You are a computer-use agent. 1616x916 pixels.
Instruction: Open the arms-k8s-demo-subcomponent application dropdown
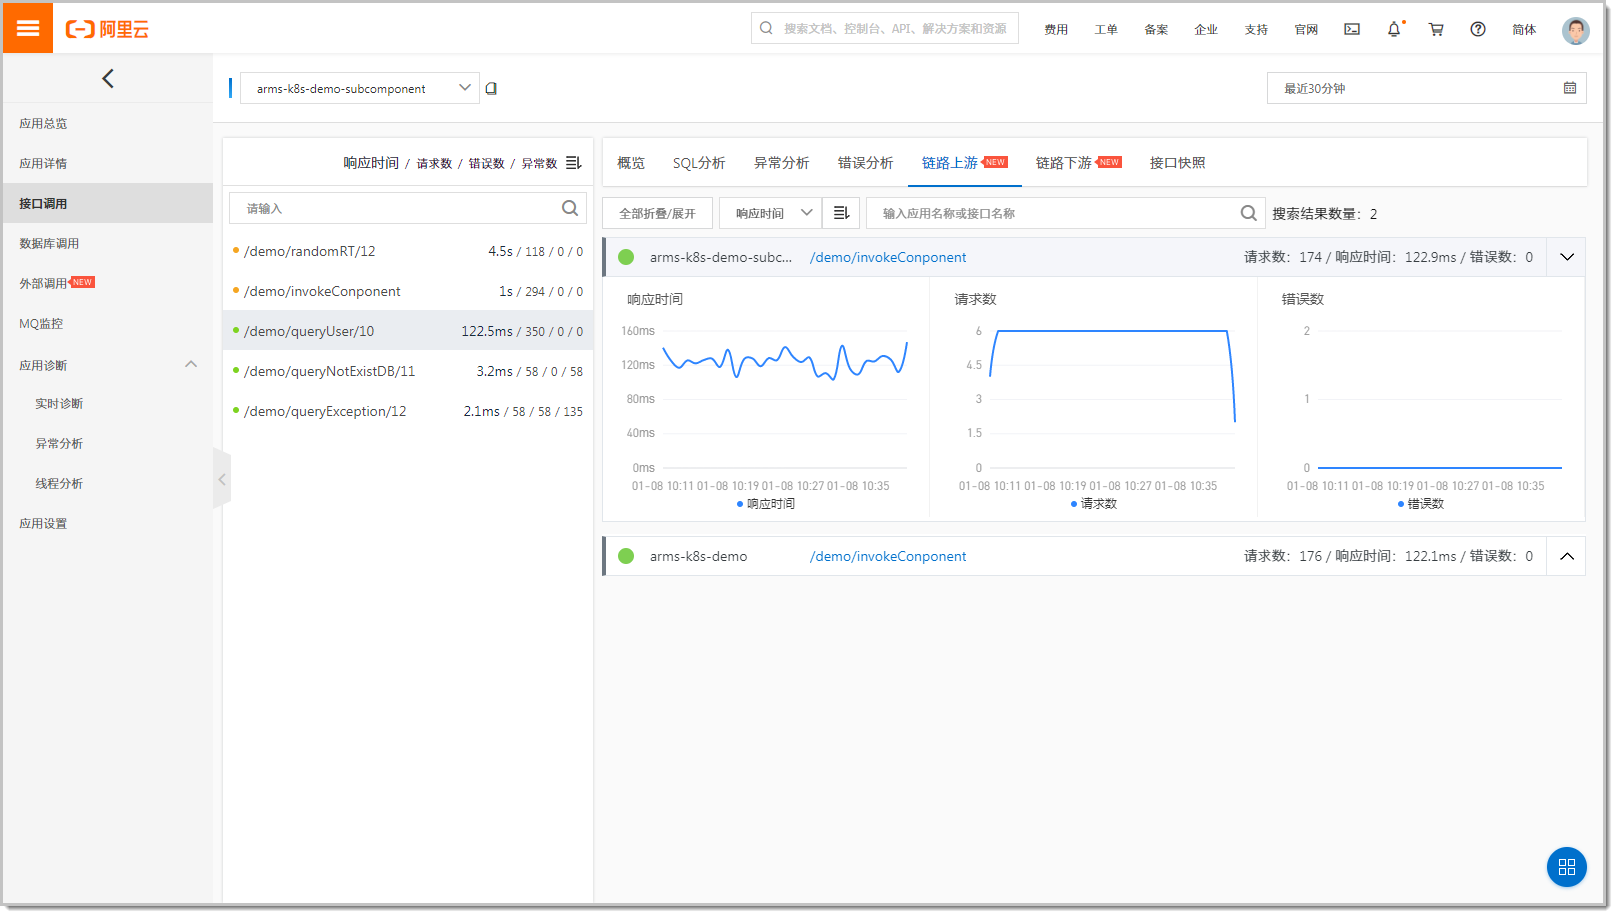360,88
